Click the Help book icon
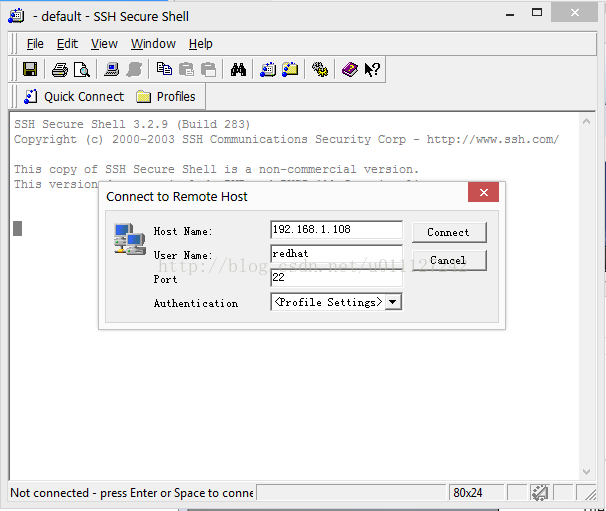The width and height of the screenshot is (606, 511). click(350, 70)
